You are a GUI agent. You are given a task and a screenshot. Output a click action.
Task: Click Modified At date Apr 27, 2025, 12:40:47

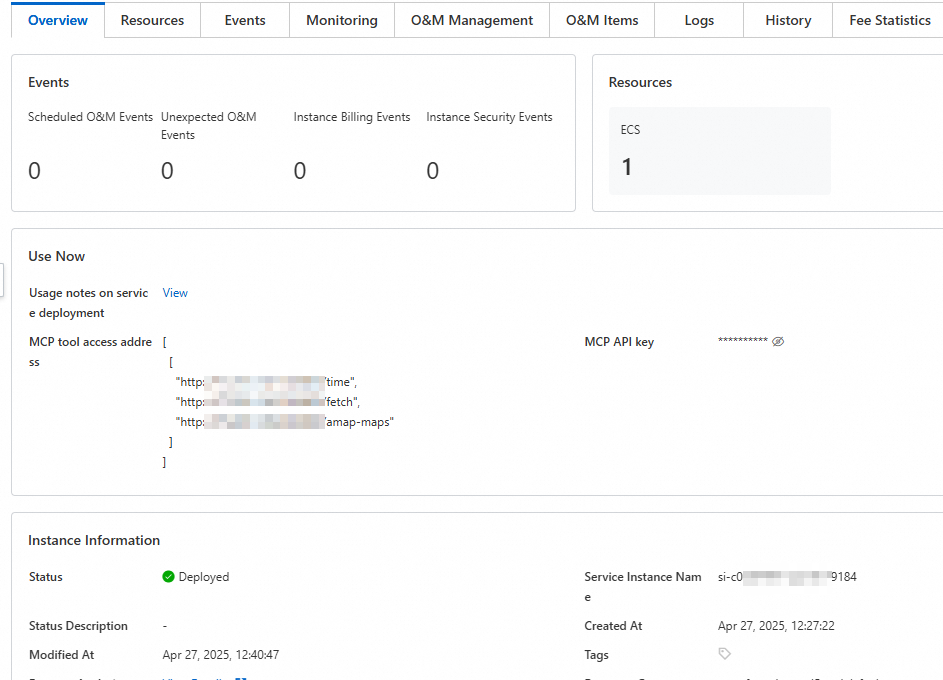(x=221, y=655)
